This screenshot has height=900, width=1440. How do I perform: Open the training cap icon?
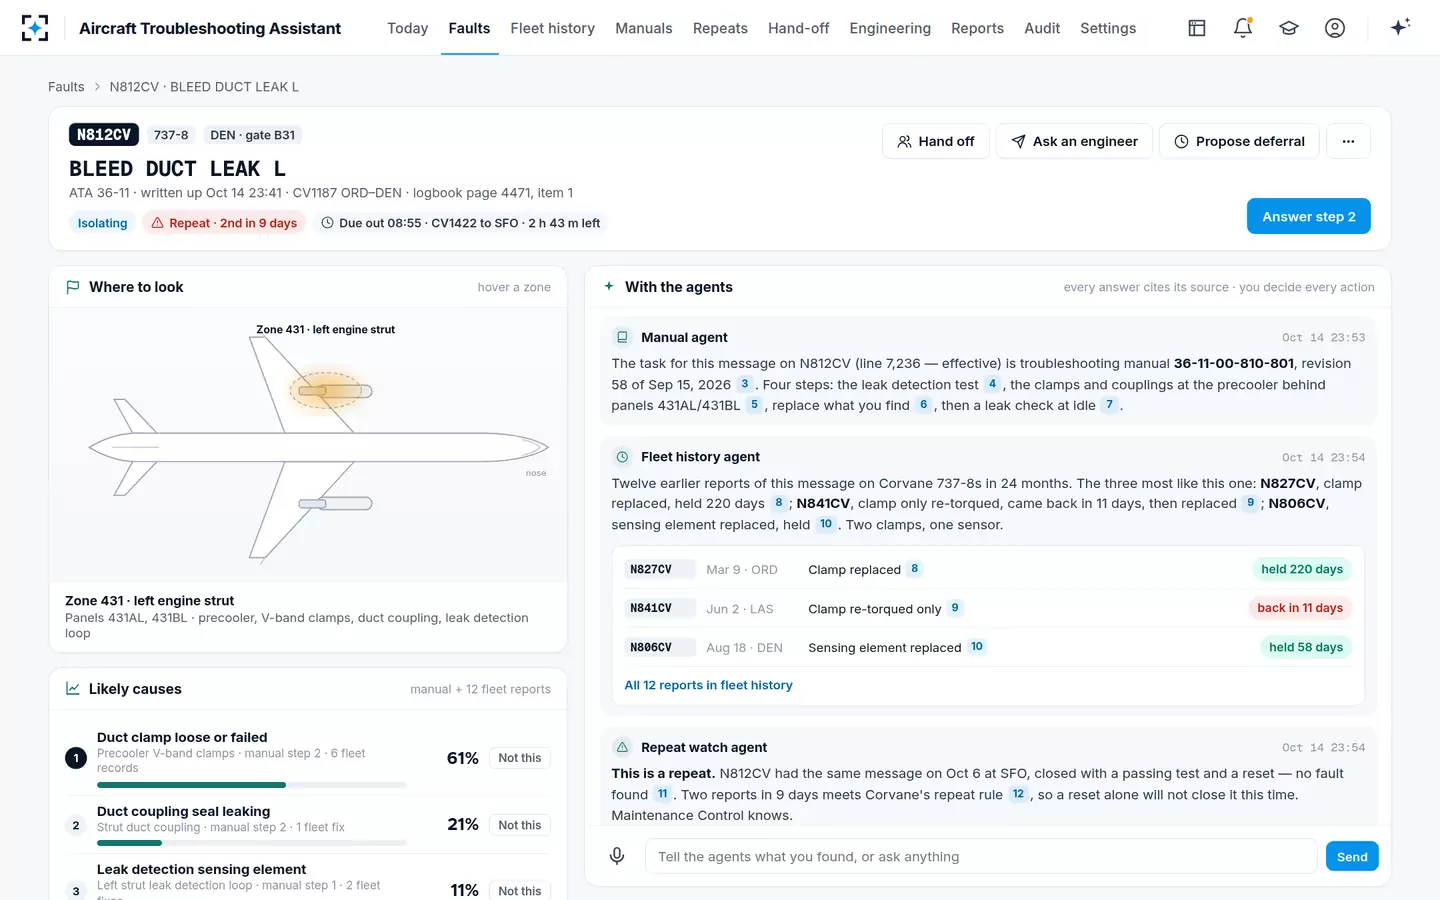[1289, 28]
